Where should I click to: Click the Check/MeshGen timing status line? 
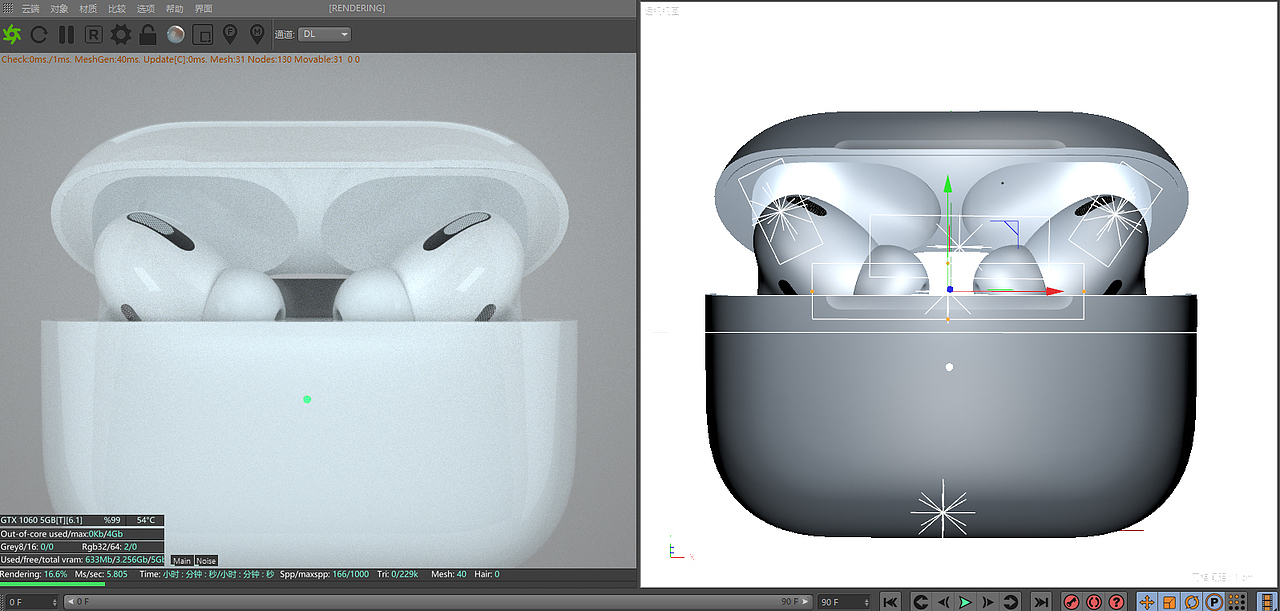(180, 59)
